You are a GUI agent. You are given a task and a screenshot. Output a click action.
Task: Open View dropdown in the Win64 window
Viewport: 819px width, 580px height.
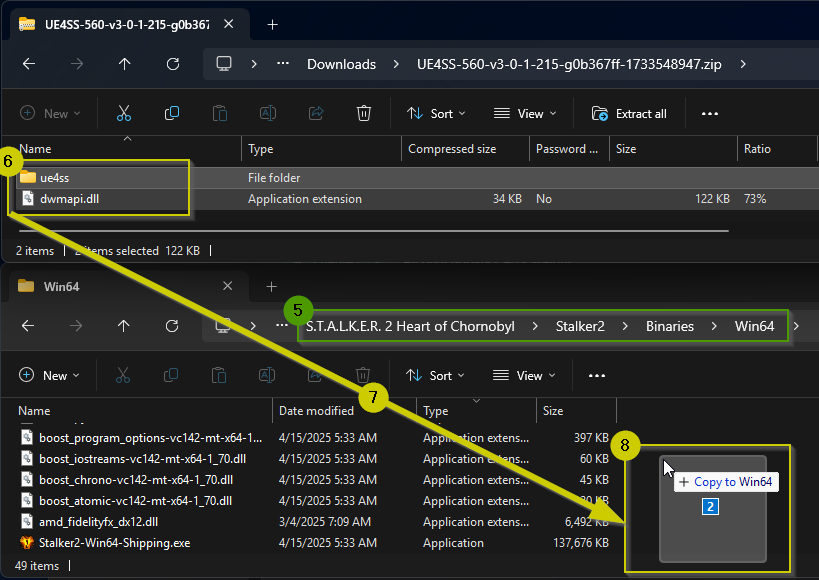point(524,375)
